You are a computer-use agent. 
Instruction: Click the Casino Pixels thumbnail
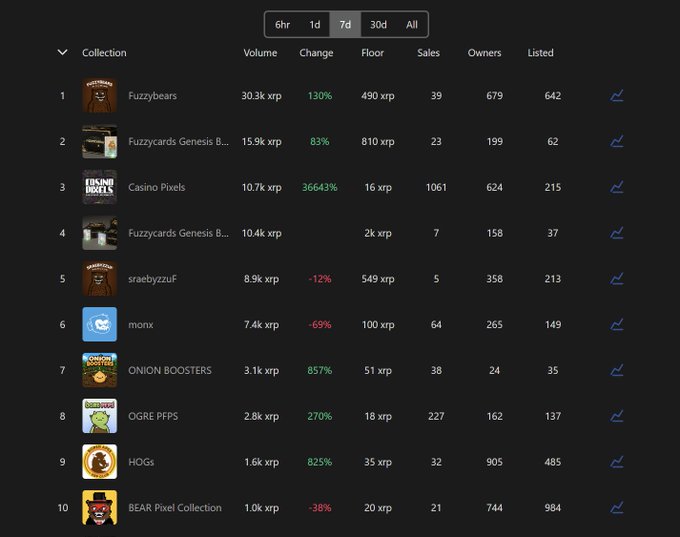tap(100, 187)
